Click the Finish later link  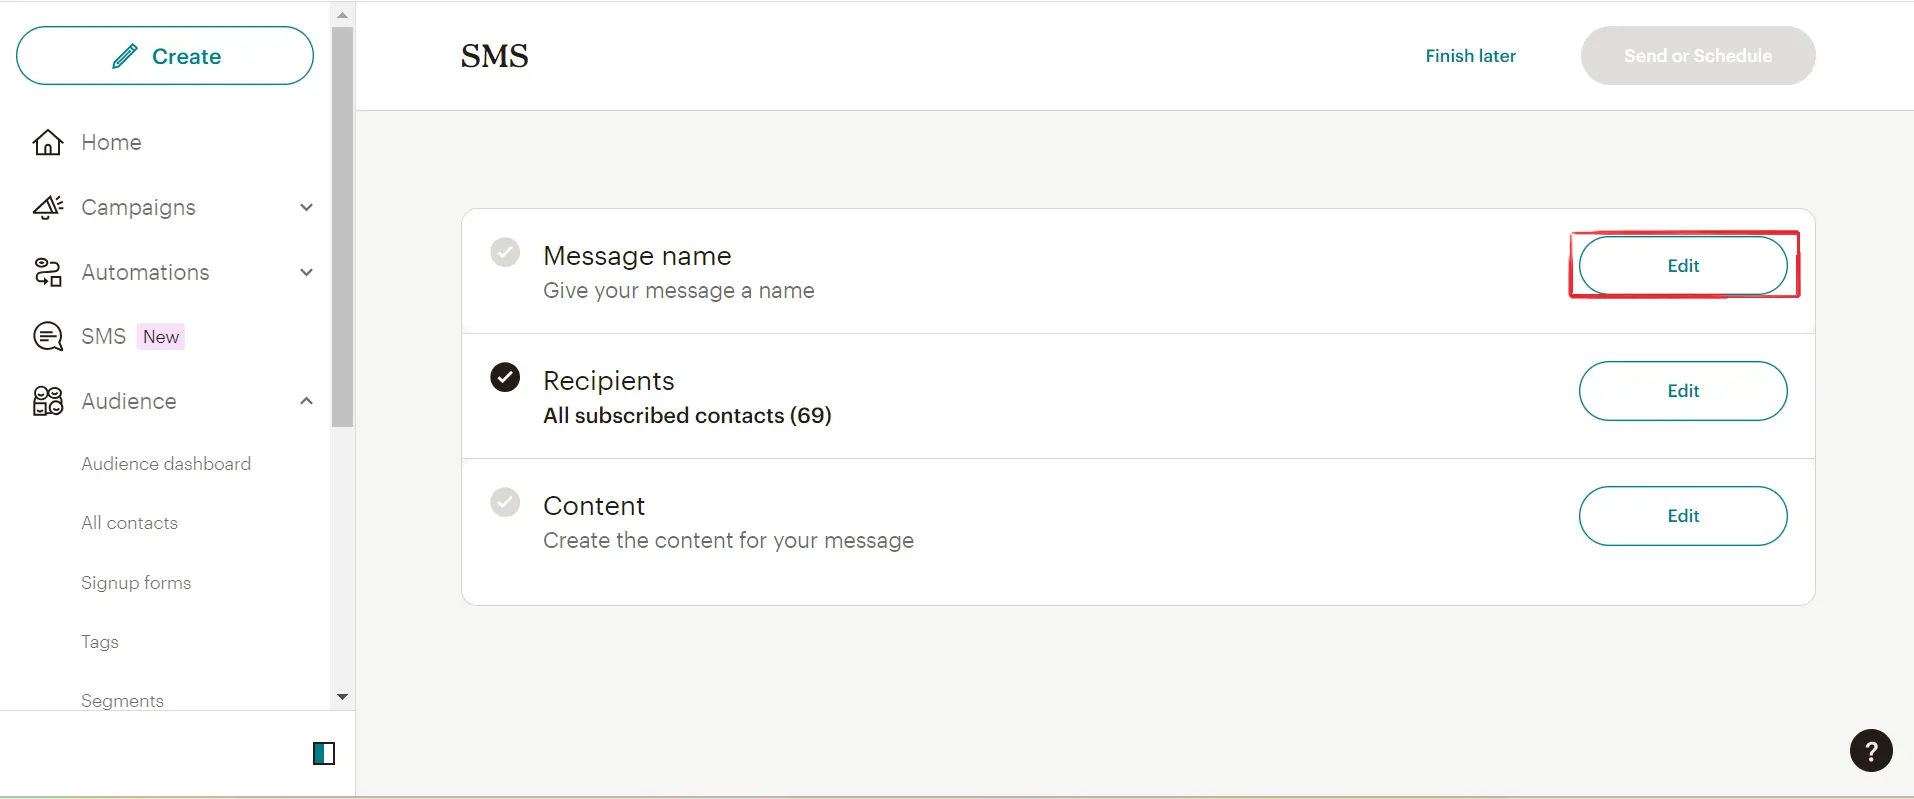tap(1470, 56)
